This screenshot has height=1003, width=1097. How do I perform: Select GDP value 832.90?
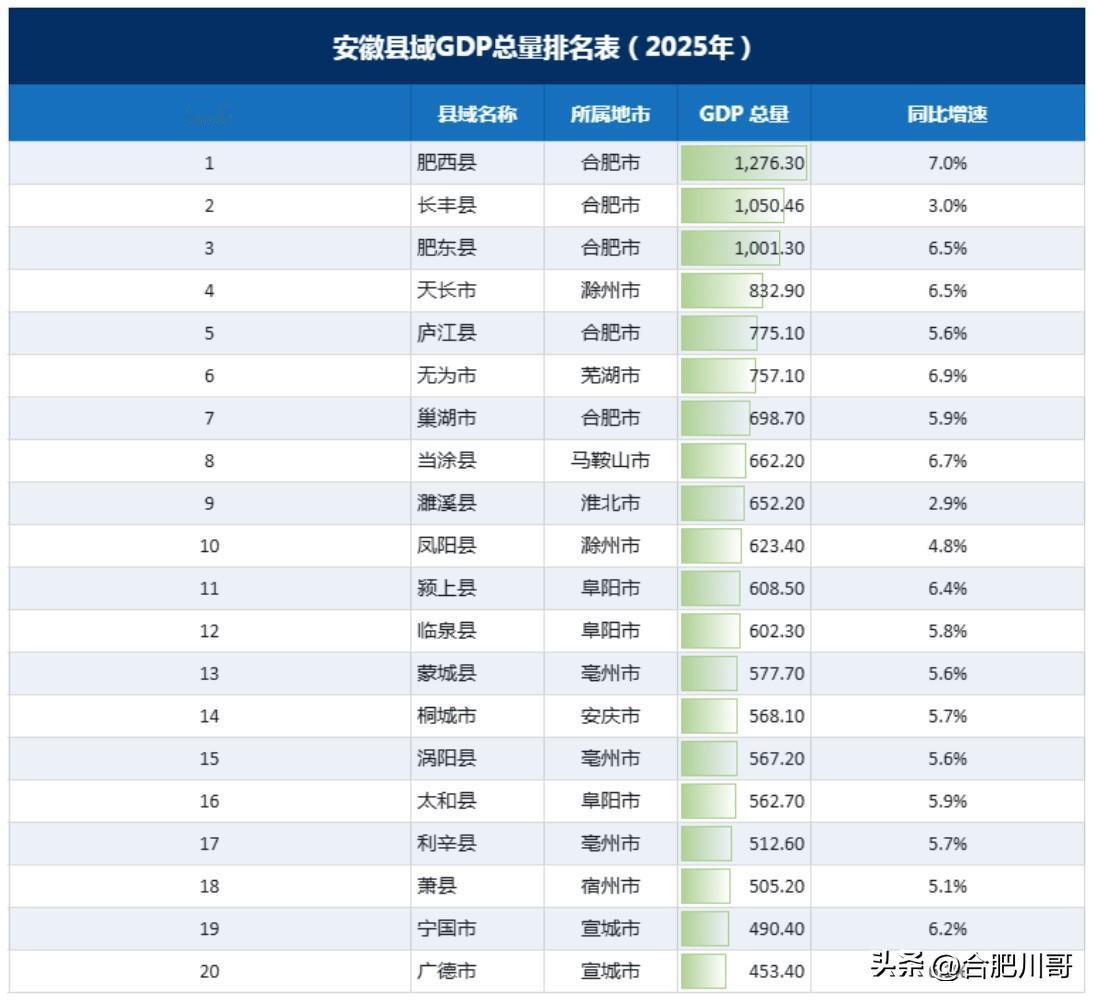pyautogui.click(x=777, y=290)
